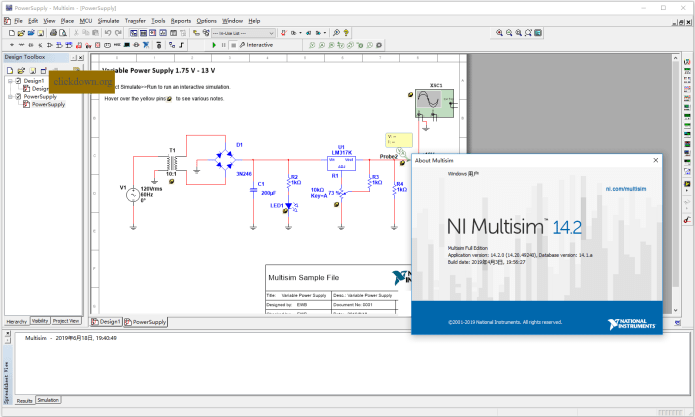Collapse the PowerSupply tree node

[8, 97]
